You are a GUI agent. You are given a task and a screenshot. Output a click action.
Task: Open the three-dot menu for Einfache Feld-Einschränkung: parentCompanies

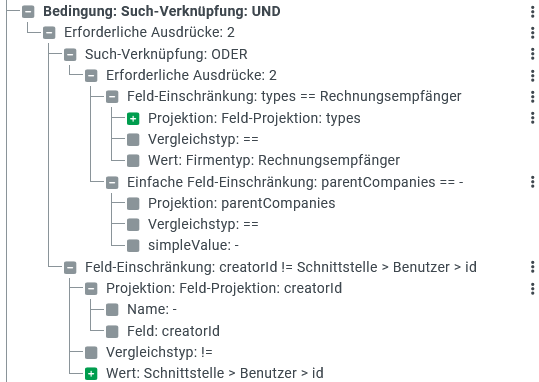pyautogui.click(x=532, y=182)
